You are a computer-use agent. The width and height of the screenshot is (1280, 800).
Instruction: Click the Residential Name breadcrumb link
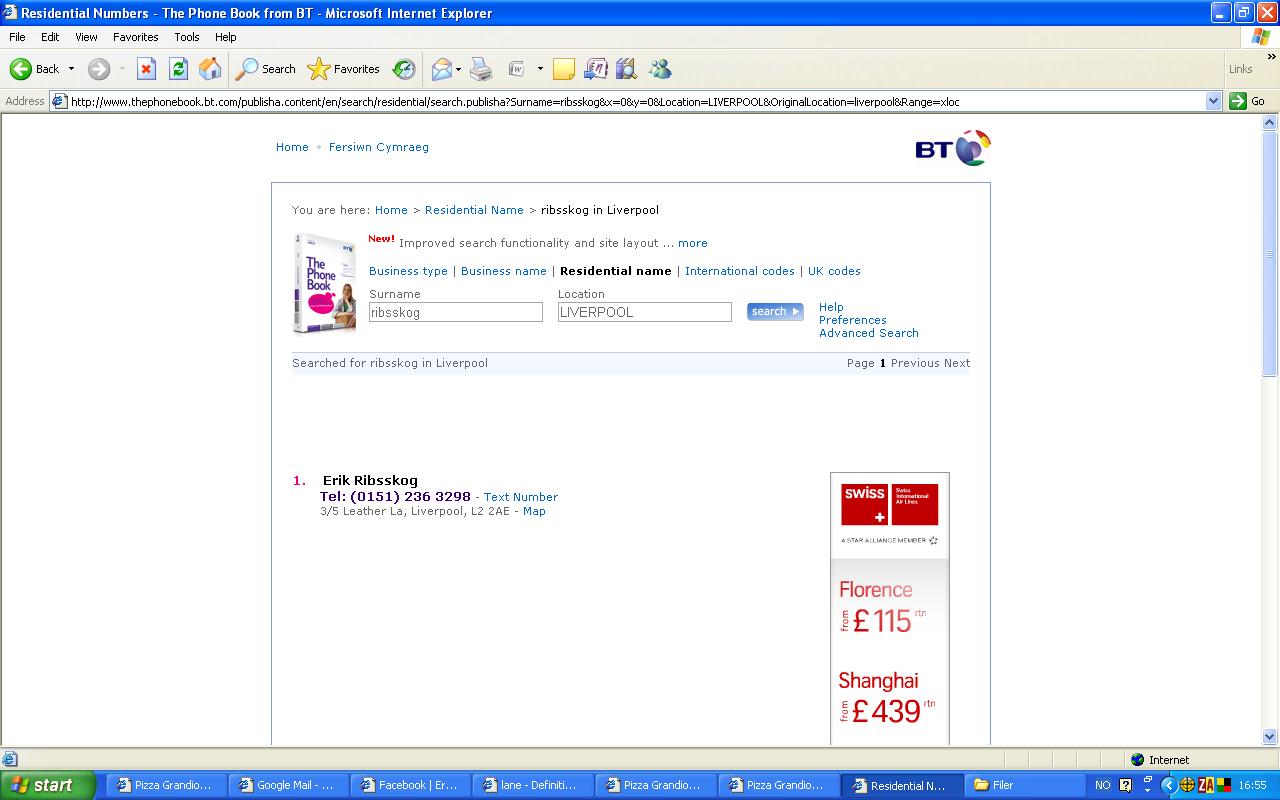pos(474,210)
